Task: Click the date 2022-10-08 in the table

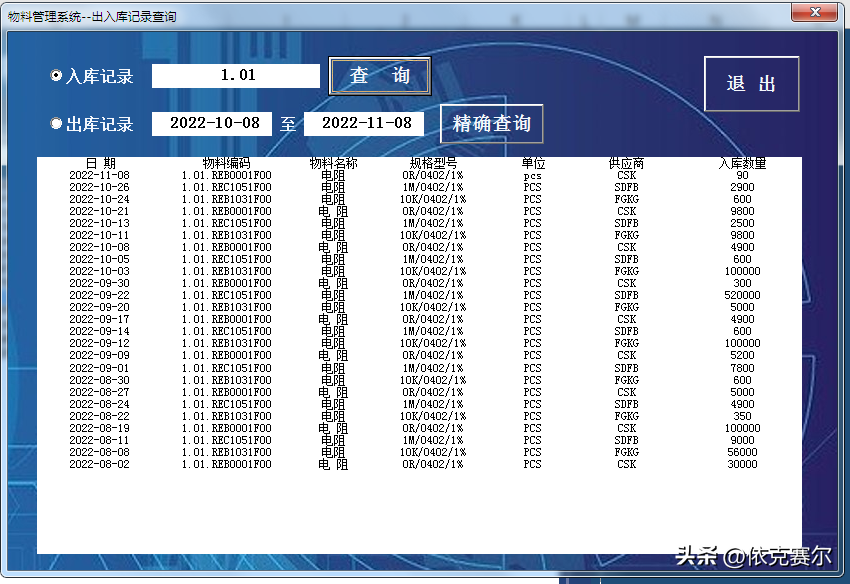Action: [x=99, y=247]
